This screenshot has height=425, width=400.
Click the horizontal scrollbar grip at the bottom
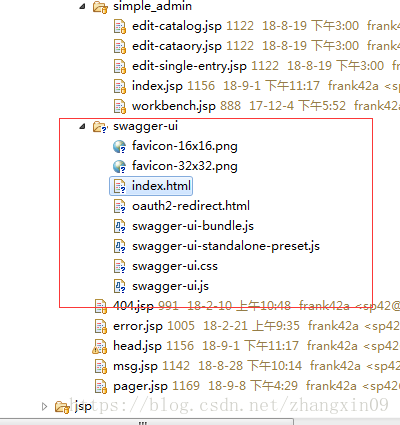[143, 423]
